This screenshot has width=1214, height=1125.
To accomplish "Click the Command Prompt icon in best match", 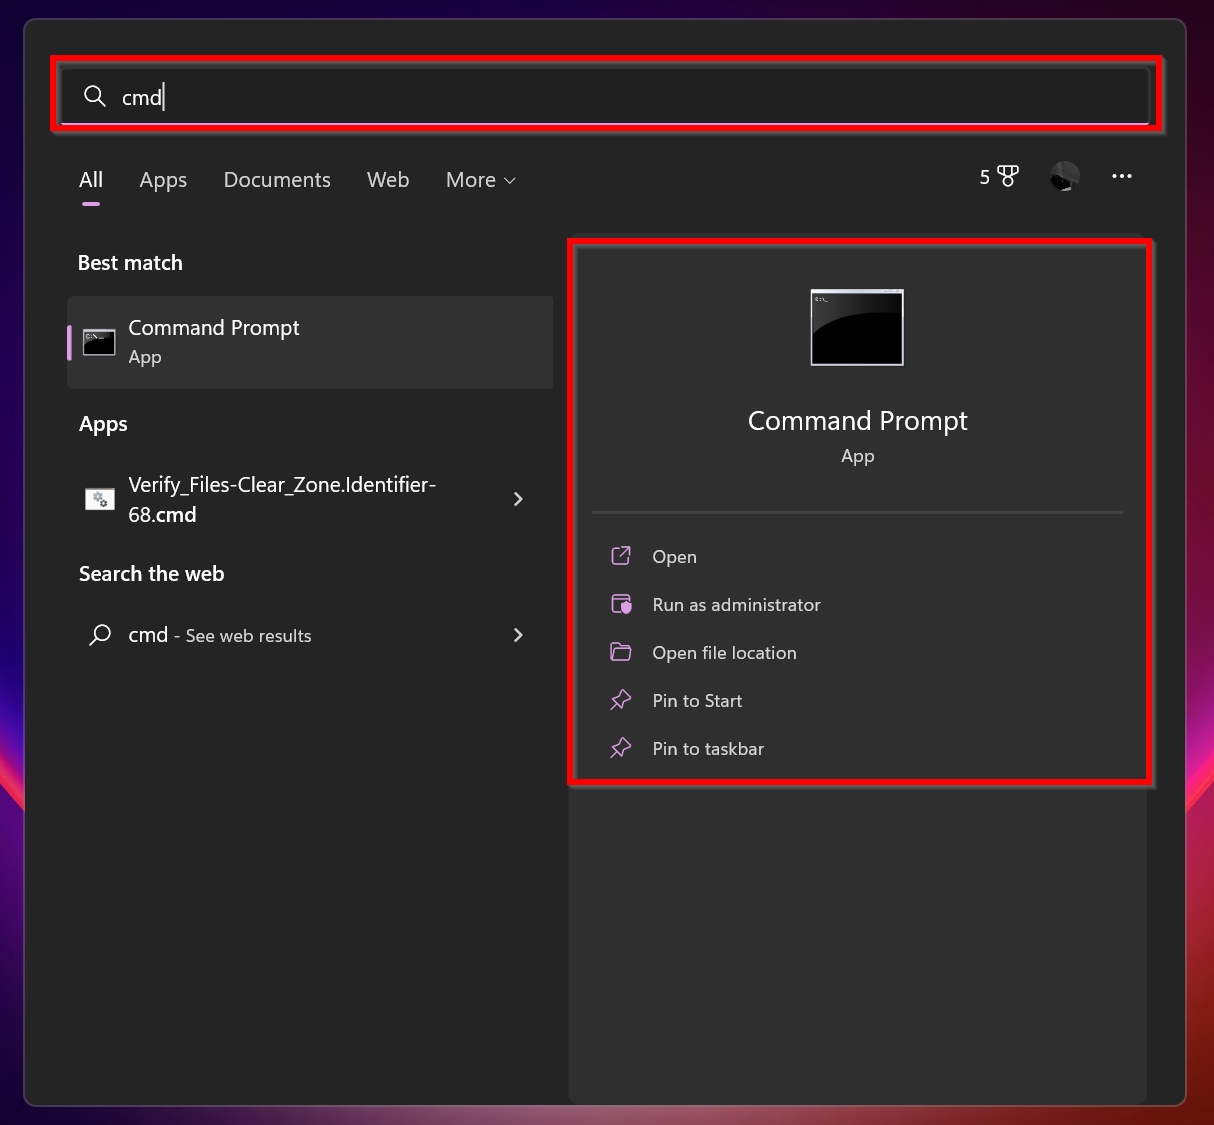I will (x=99, y=342).
